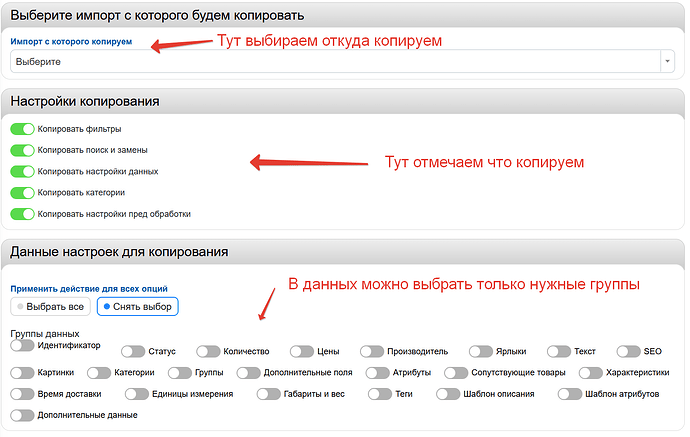Enable the 'Производитель' toggle
Viewport: 690px width, 437px height.
click(x=372, y=352)
